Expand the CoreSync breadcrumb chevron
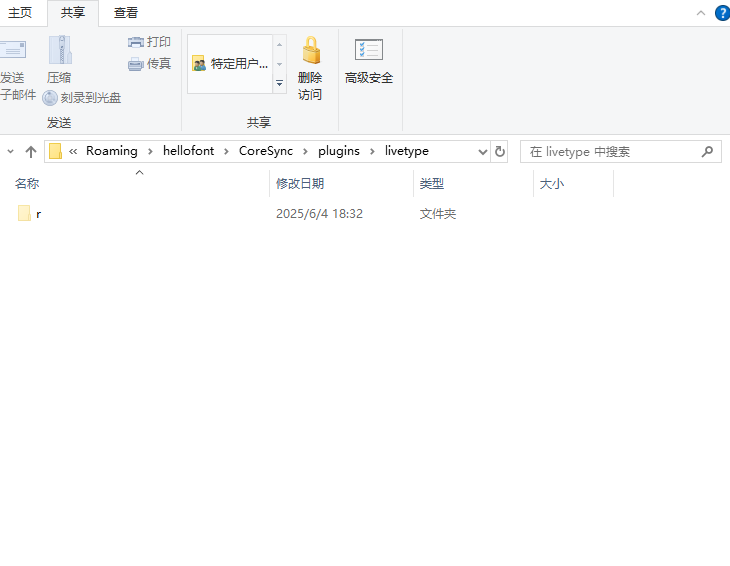The height and width of the screenshot is (566, 730). [305, 151]
